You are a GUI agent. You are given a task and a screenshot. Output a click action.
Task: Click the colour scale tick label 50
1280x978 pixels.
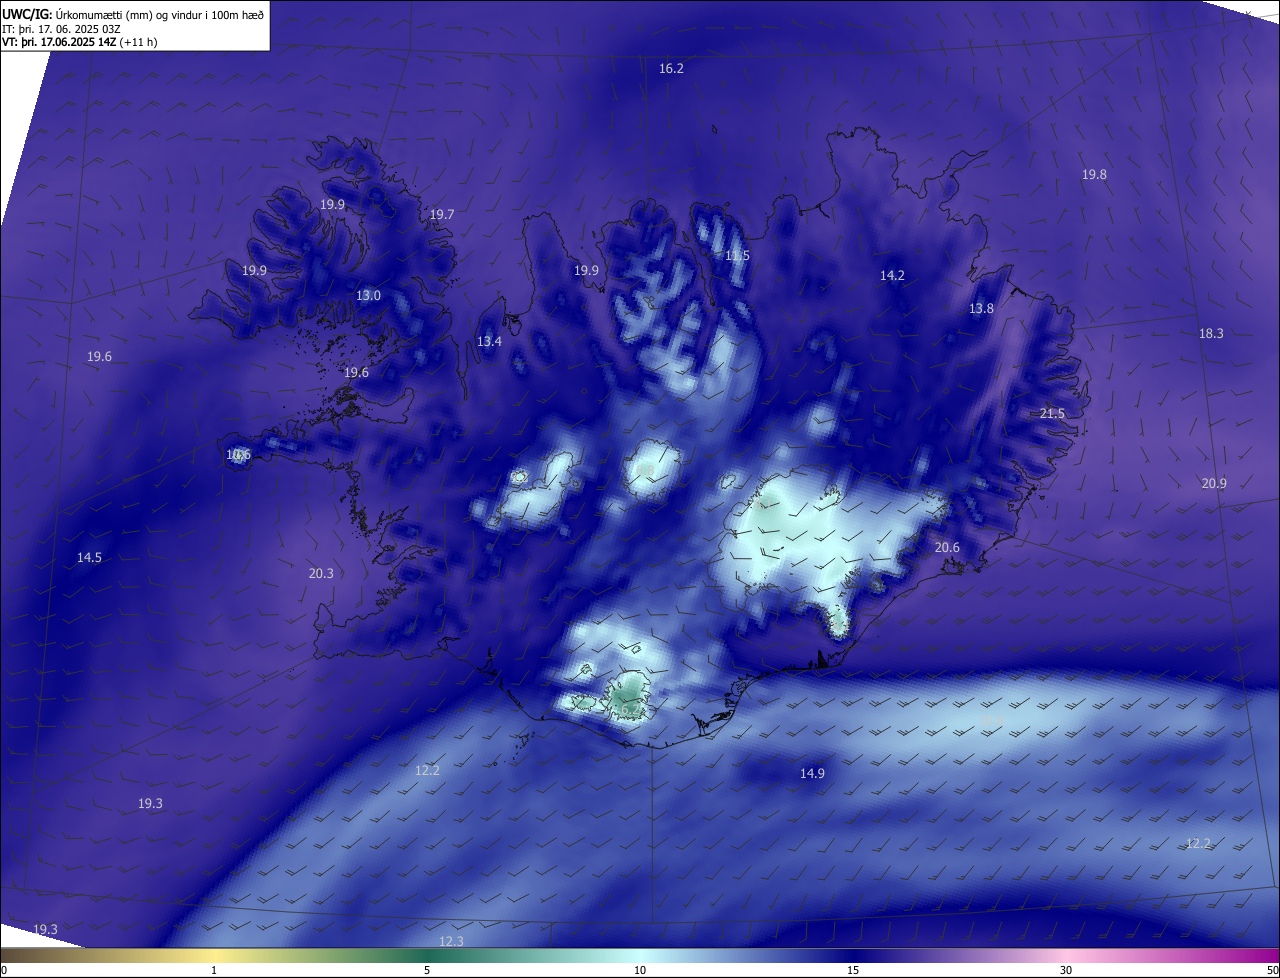1272,970
